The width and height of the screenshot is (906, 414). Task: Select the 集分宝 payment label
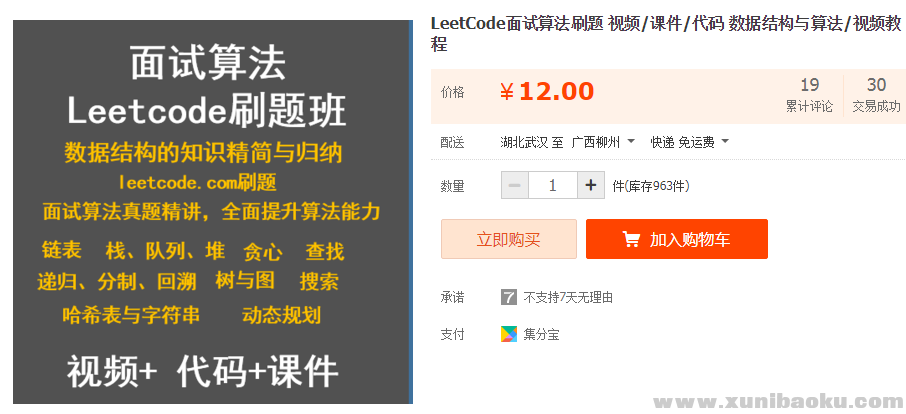click(x=541, y=334)
